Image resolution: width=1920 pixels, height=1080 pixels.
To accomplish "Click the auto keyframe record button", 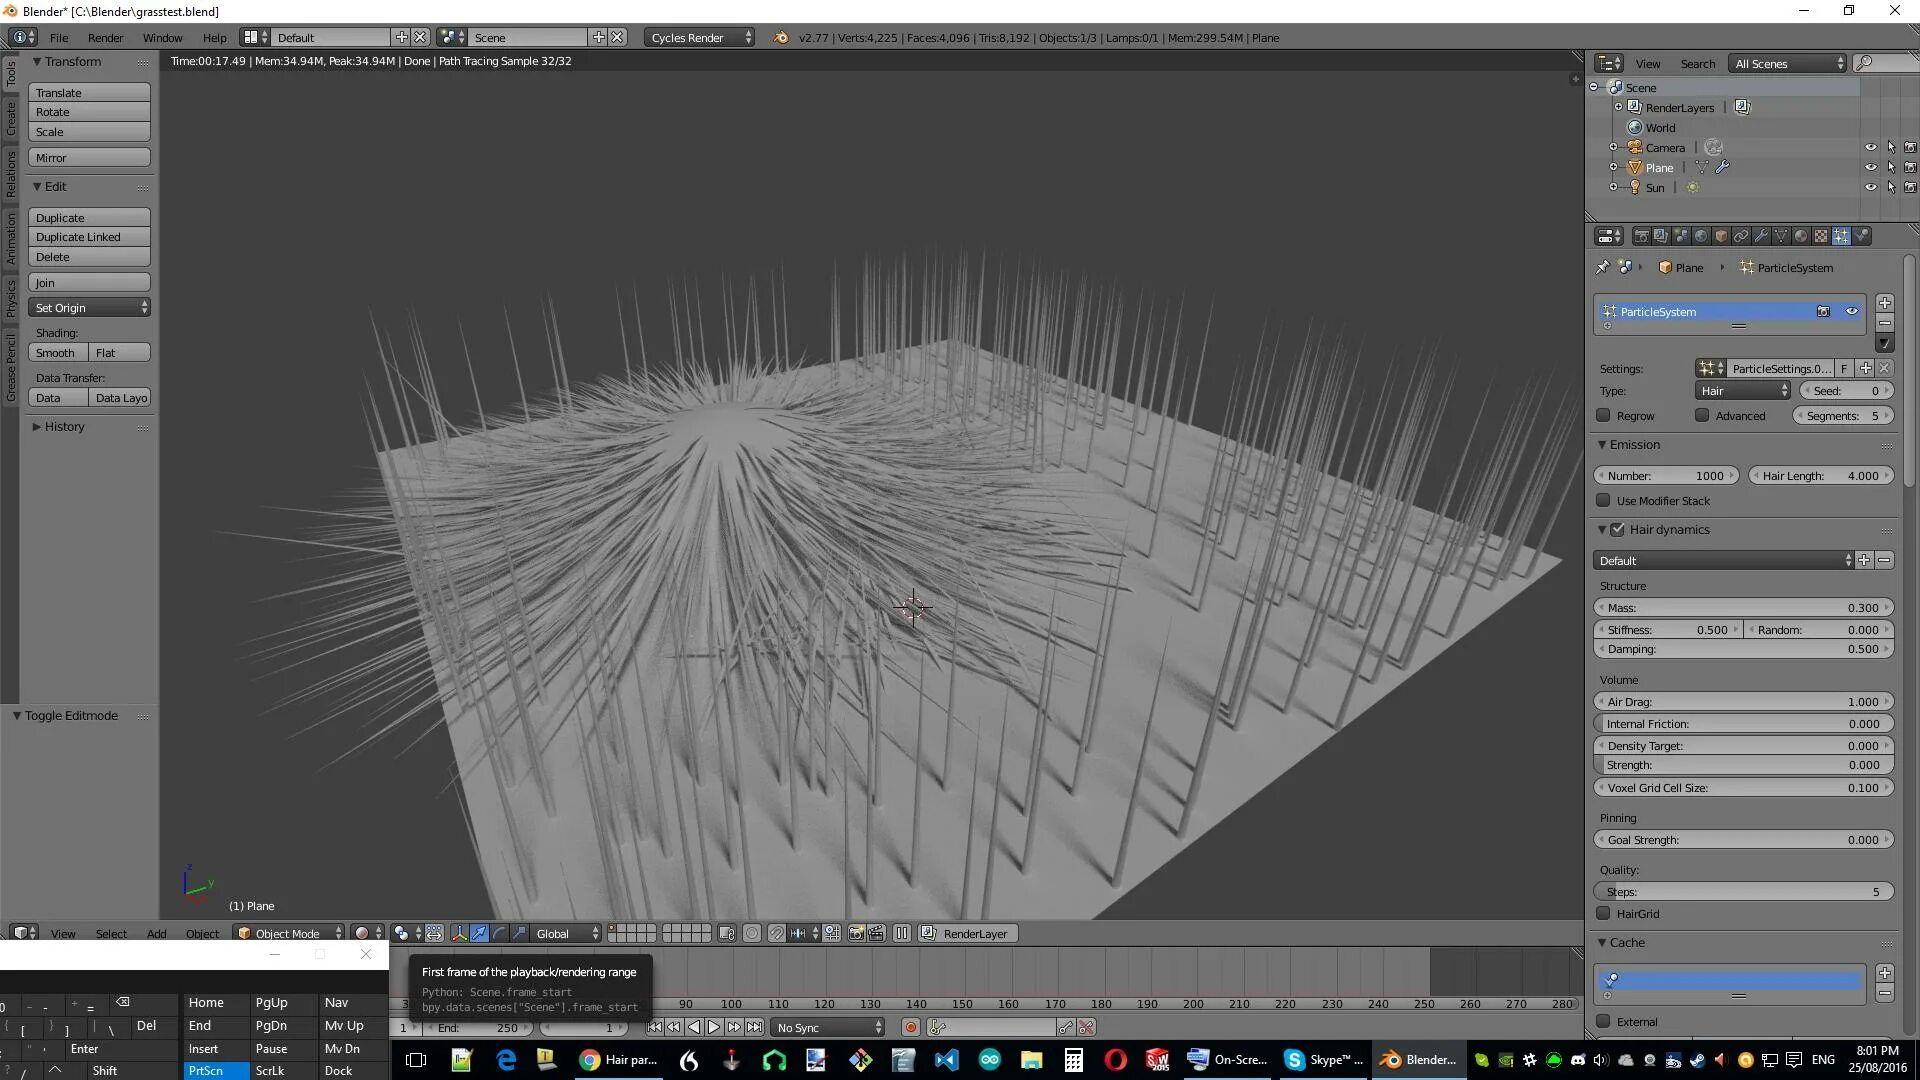I will click(911, 1027).
